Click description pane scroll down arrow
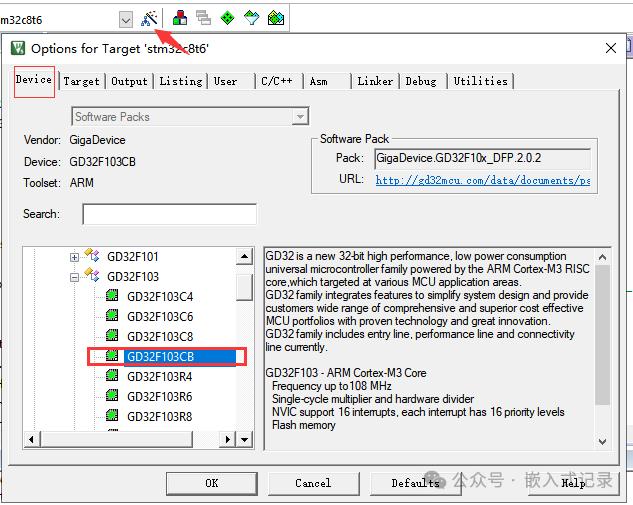Image resolution: width=633 pixels, height=505 pixels. click(602, 441)
